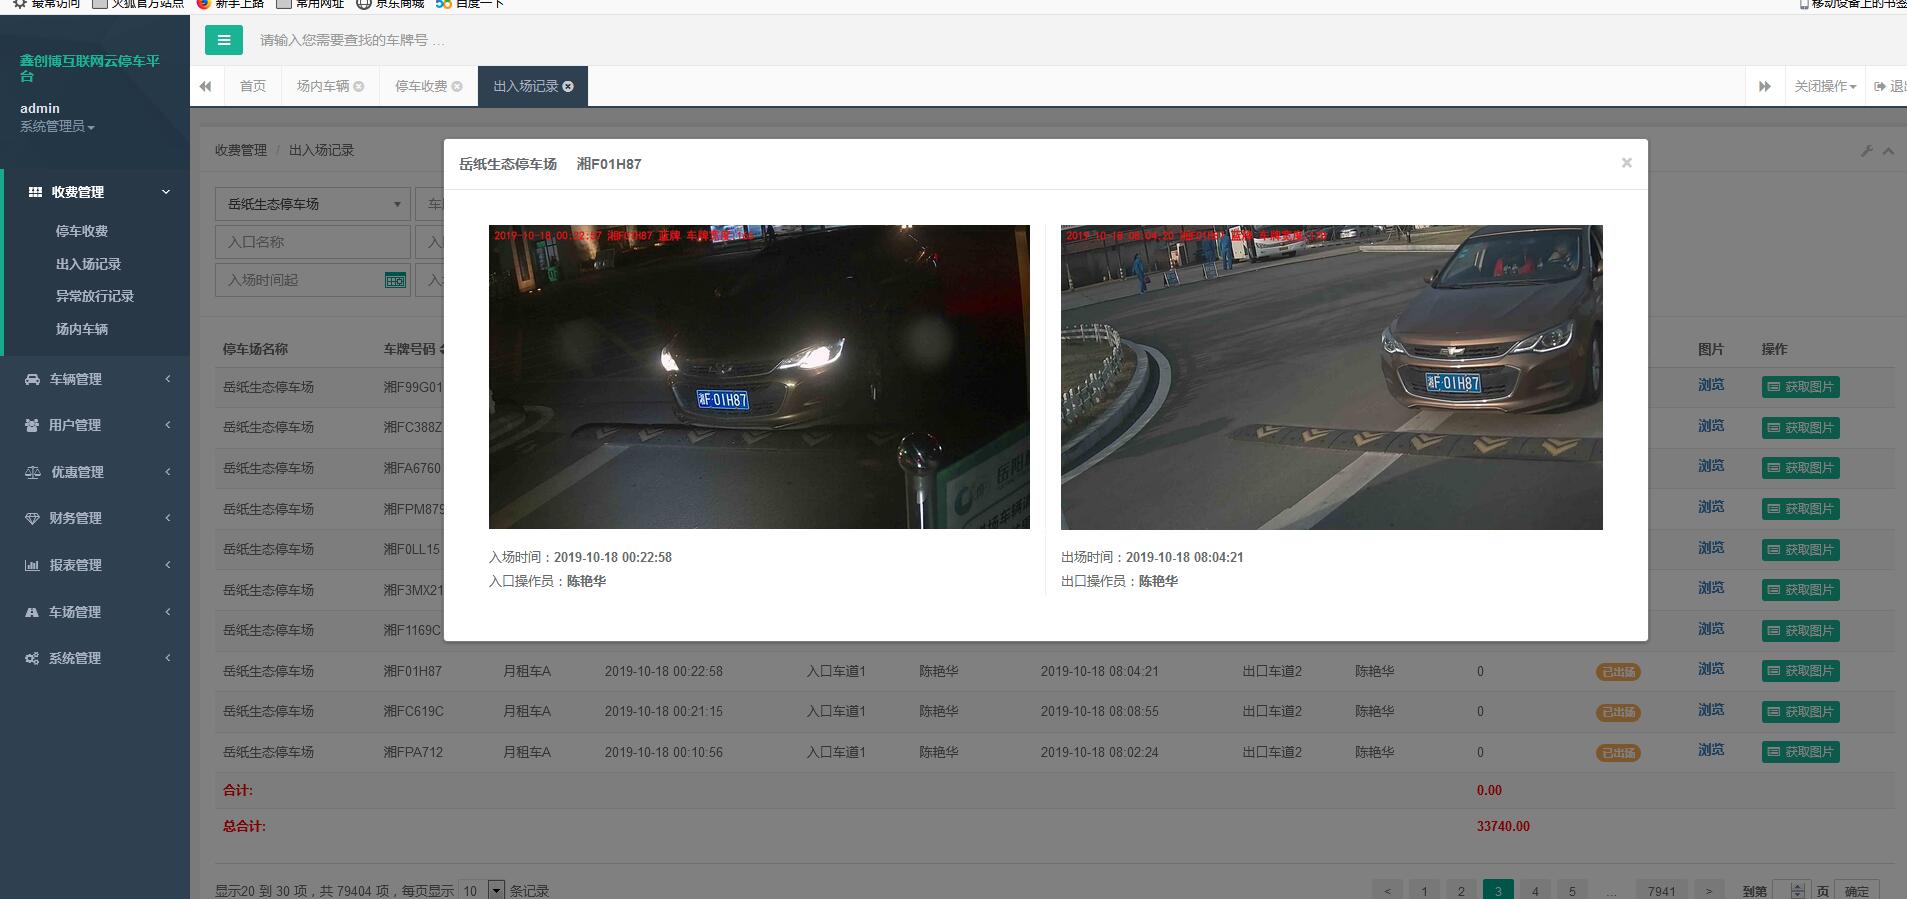The height and width of the screenshot is (899, 1907).
Task: Open the 岳纸生态停车场 parking lot dropdown
Action: (312, 204)
